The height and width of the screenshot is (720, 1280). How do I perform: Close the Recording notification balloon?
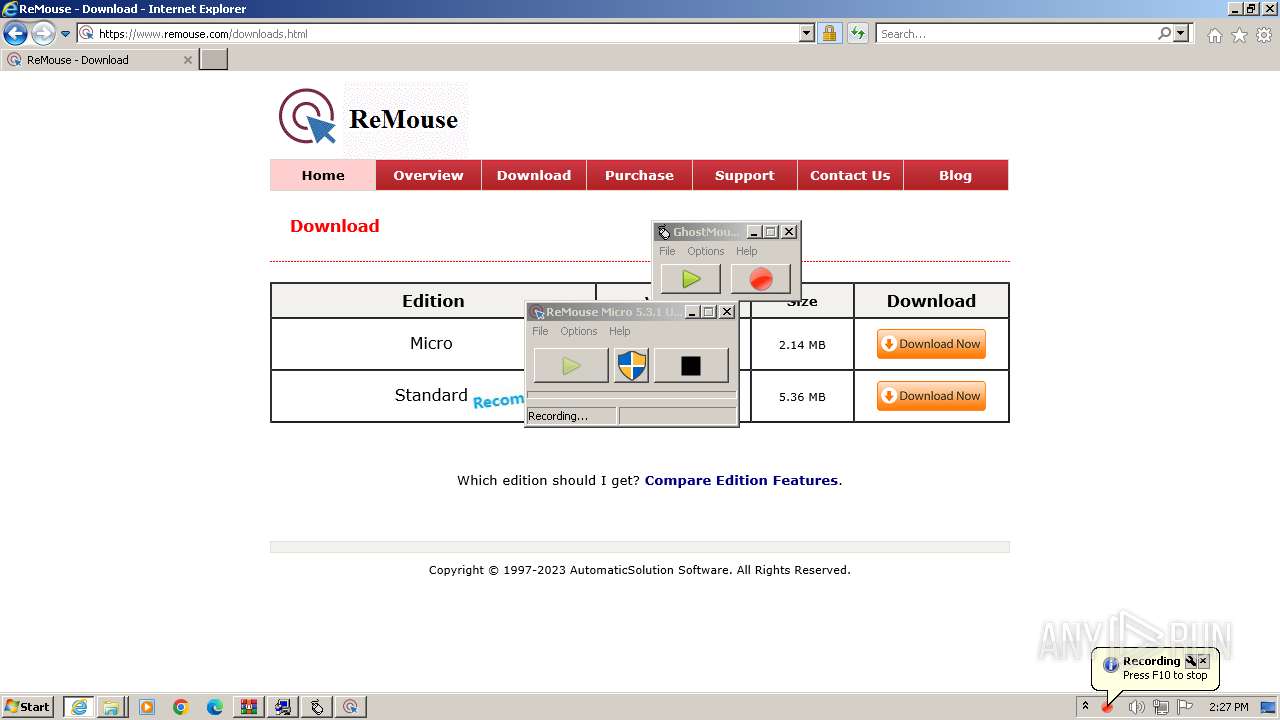click(x=1203, y=661)
